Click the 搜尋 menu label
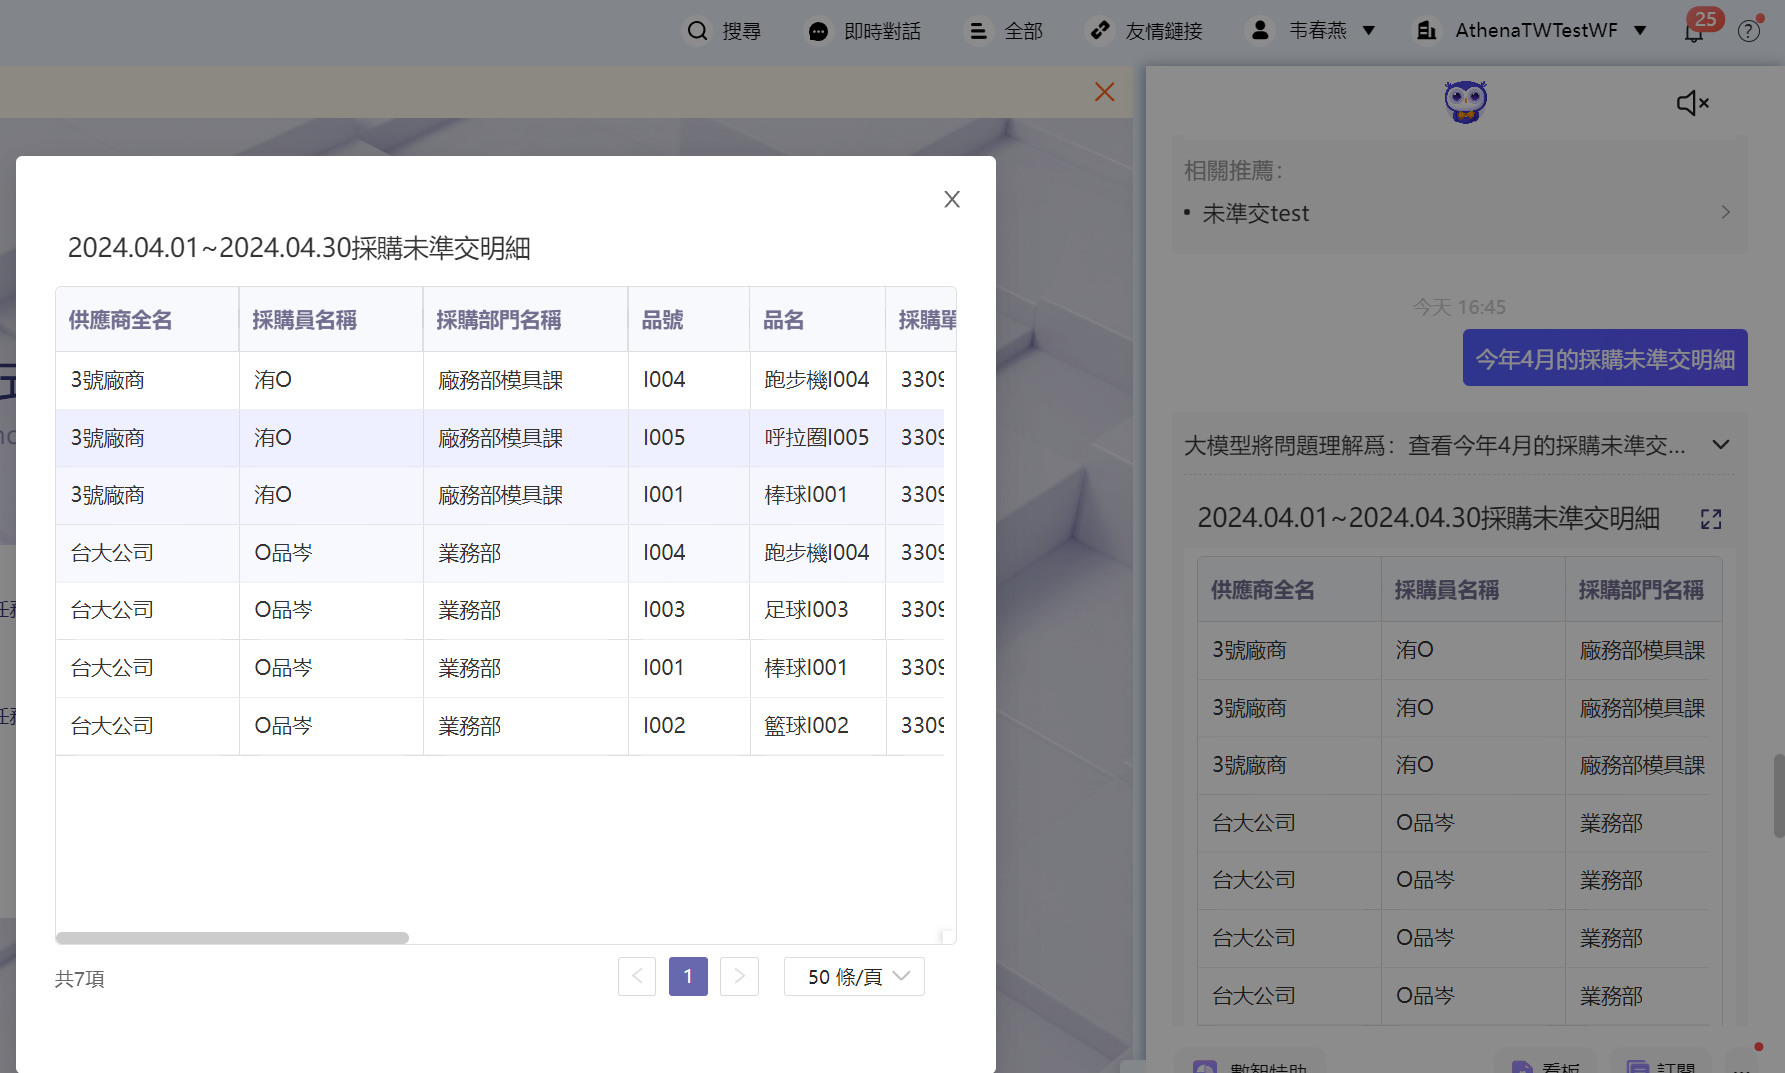The height and width of the screenshot is (1073, 1785). tap(742, 32)
